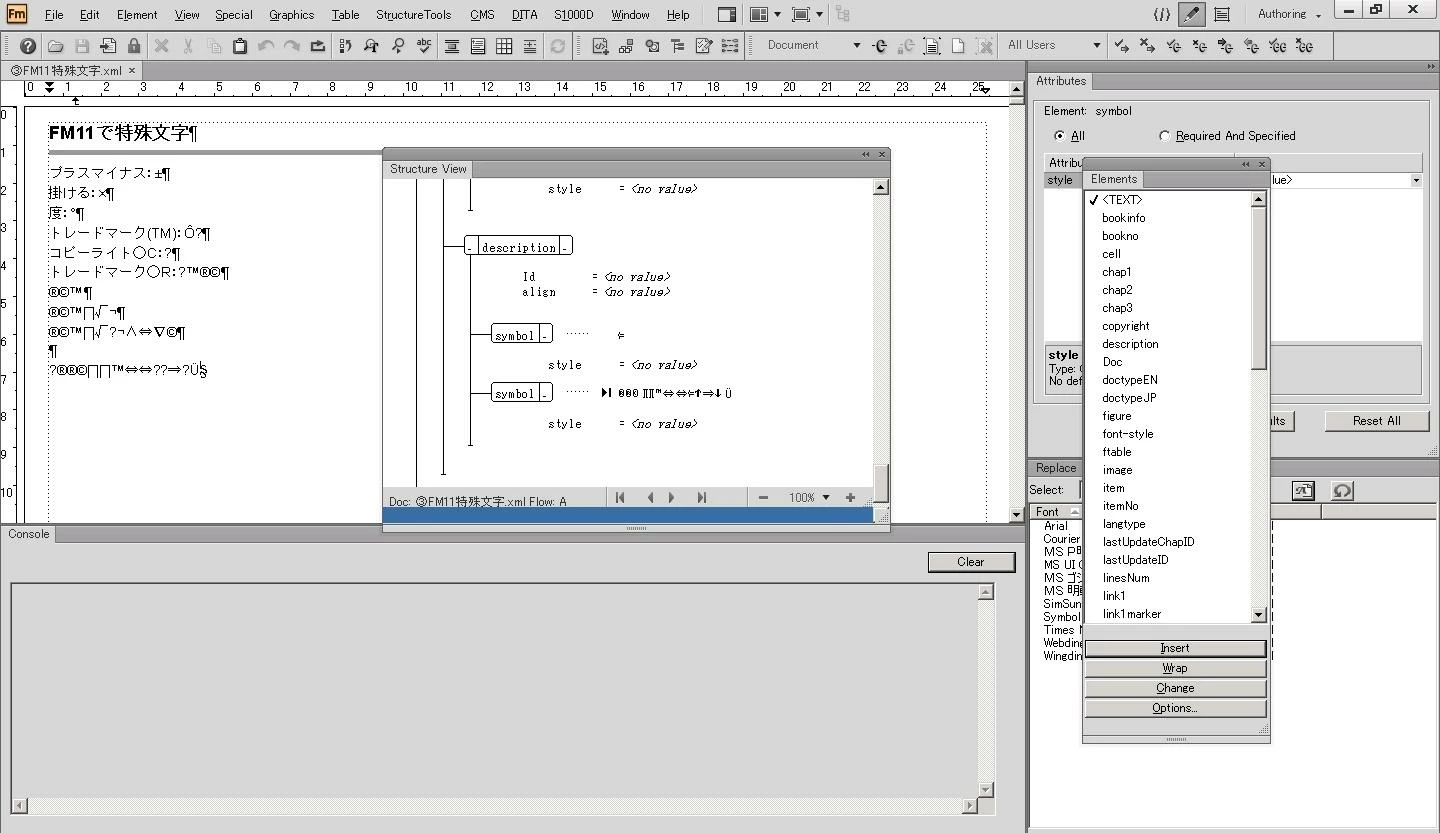Select Required And Specified radio button

[x=1164, y=136]
